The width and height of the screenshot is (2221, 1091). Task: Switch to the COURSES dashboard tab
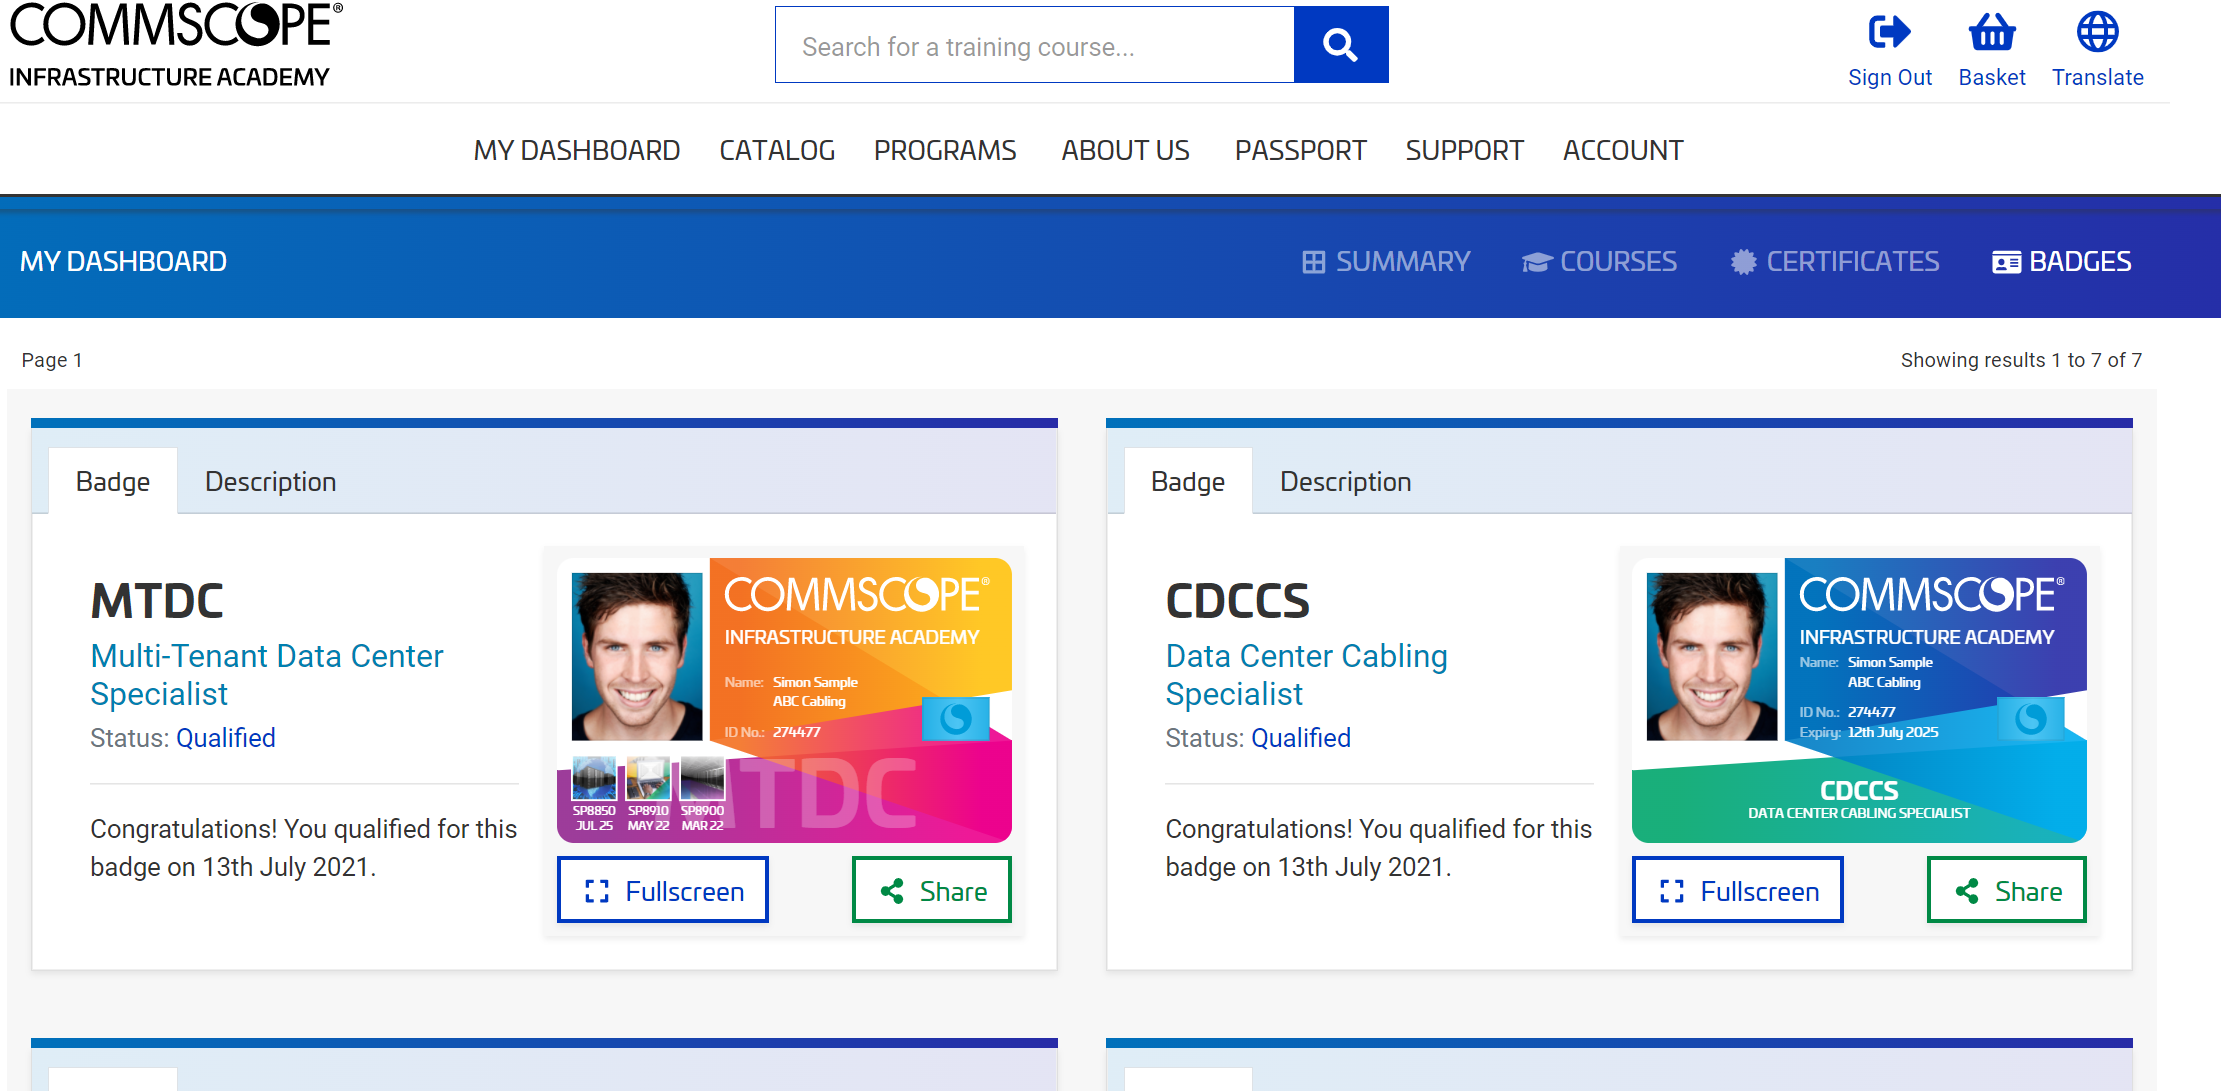(x=1600, y=262)
